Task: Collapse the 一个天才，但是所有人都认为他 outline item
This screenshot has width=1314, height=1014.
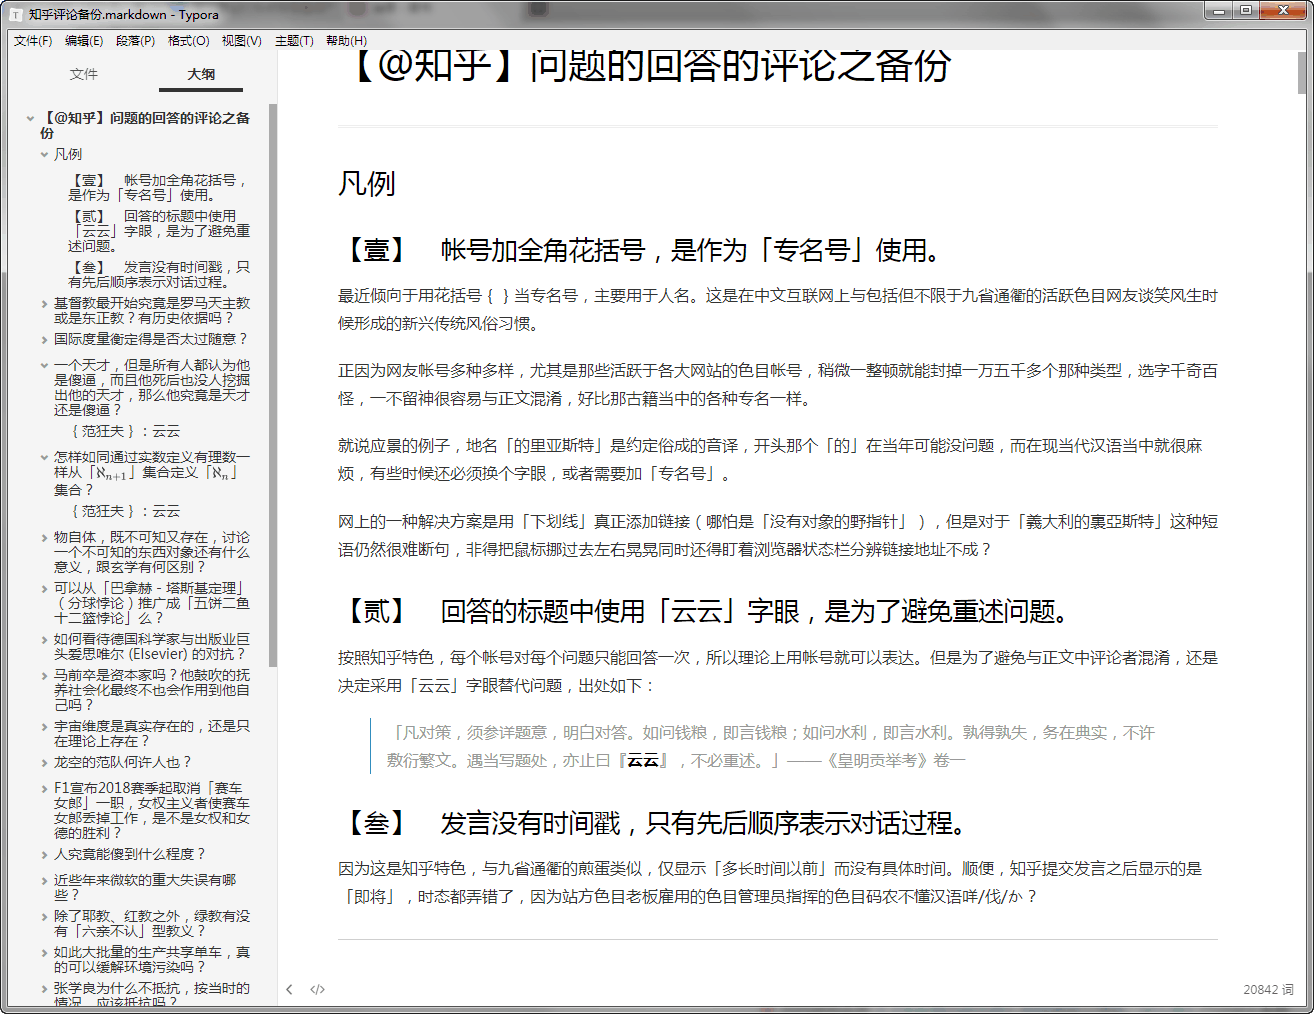Action: point(44,366)
